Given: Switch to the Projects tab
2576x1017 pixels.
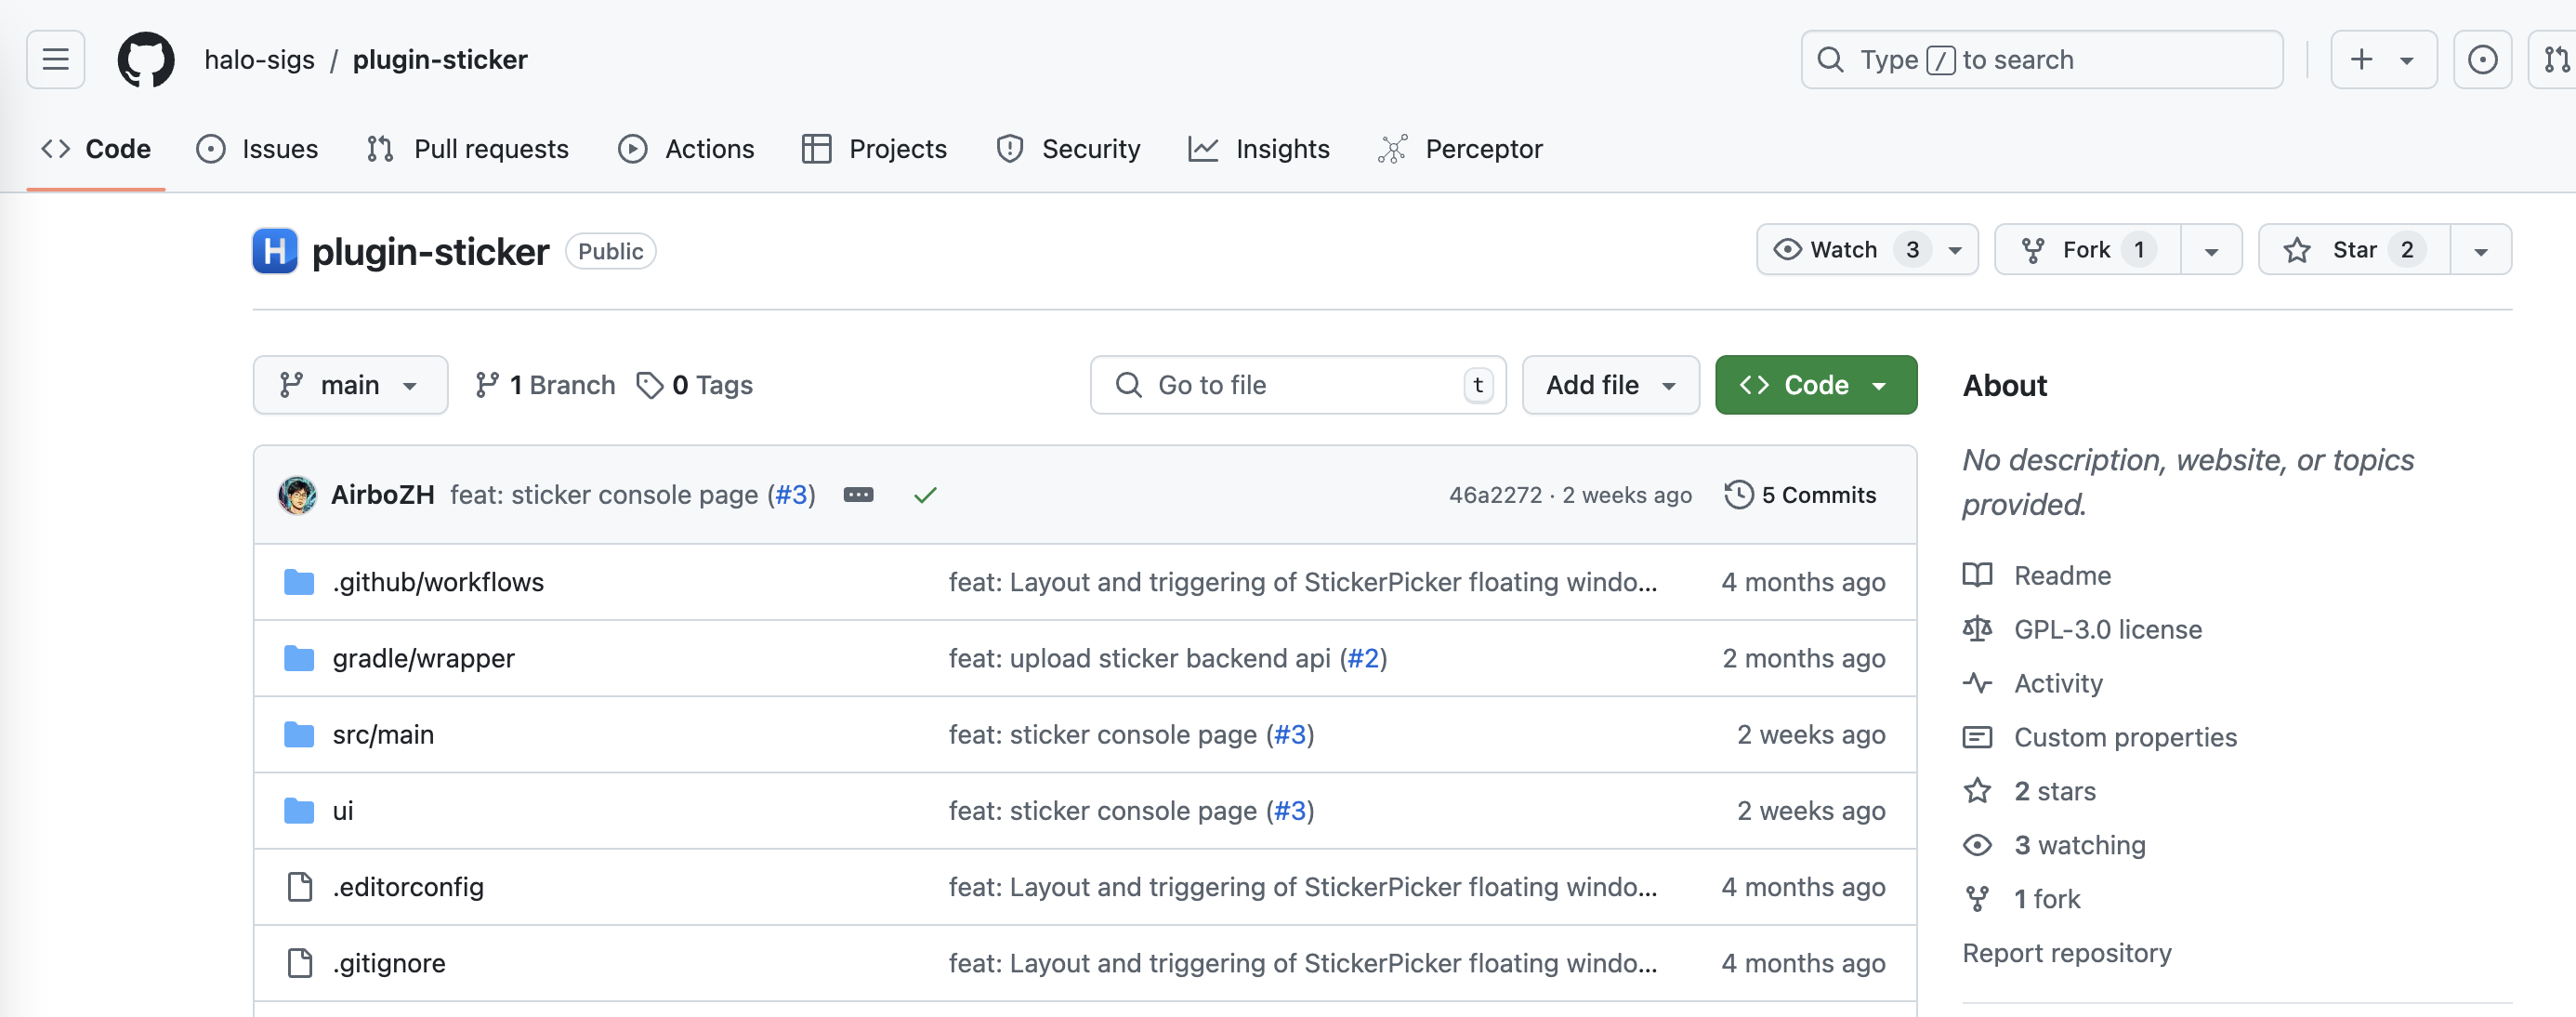Looking at the screenshot, I should click(x=874, y=149).
